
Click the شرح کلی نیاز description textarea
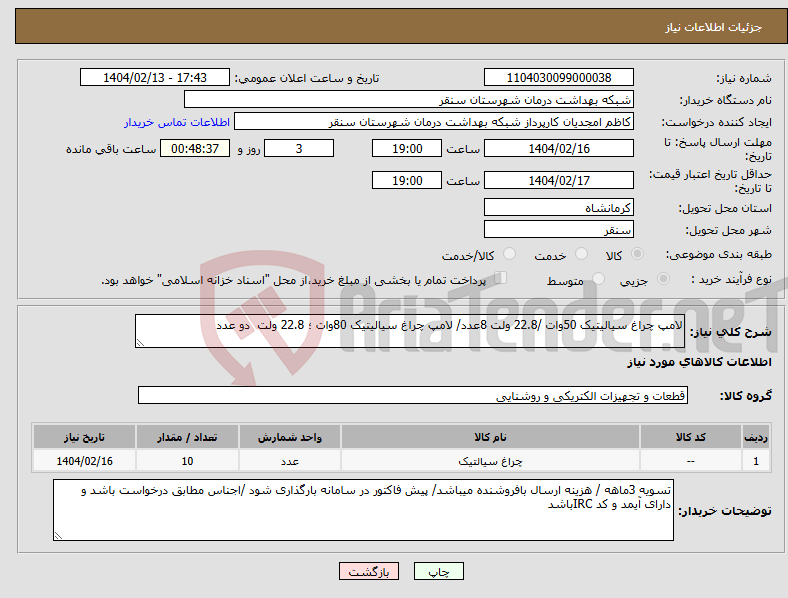pyautogui.click(x=410, y=331)
